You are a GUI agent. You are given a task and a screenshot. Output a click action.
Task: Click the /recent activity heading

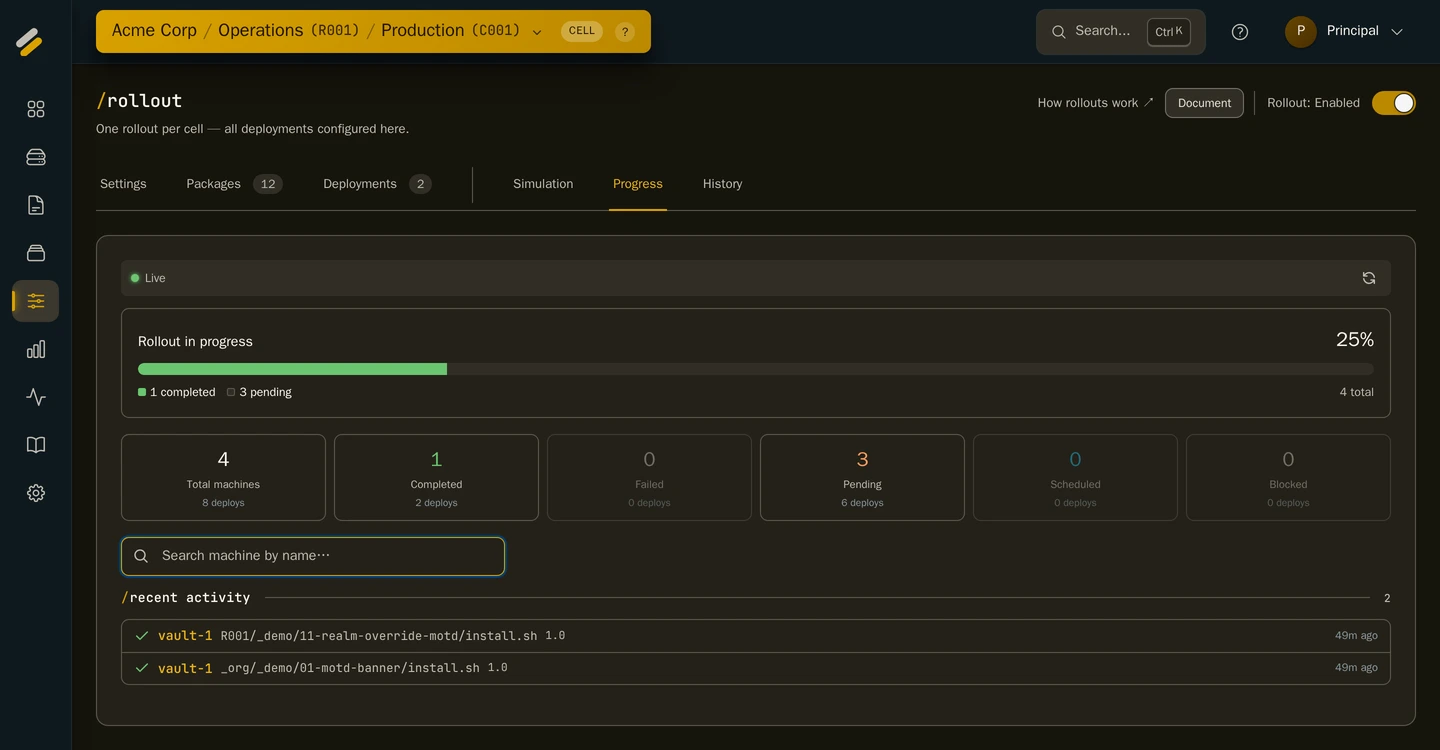point(186,598)
